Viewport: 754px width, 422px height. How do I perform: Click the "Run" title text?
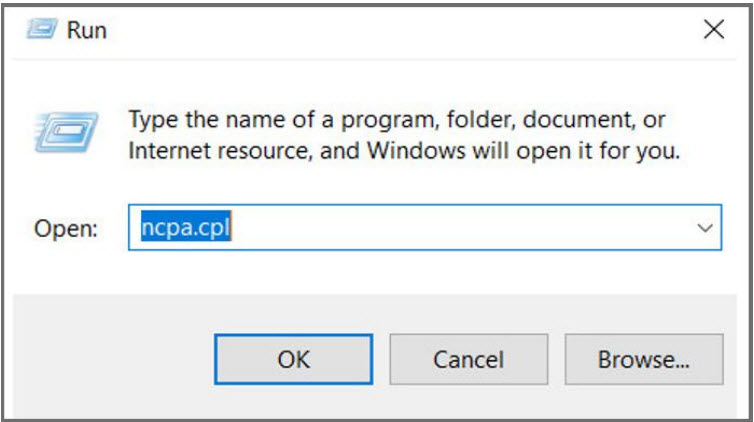(86, 31)
